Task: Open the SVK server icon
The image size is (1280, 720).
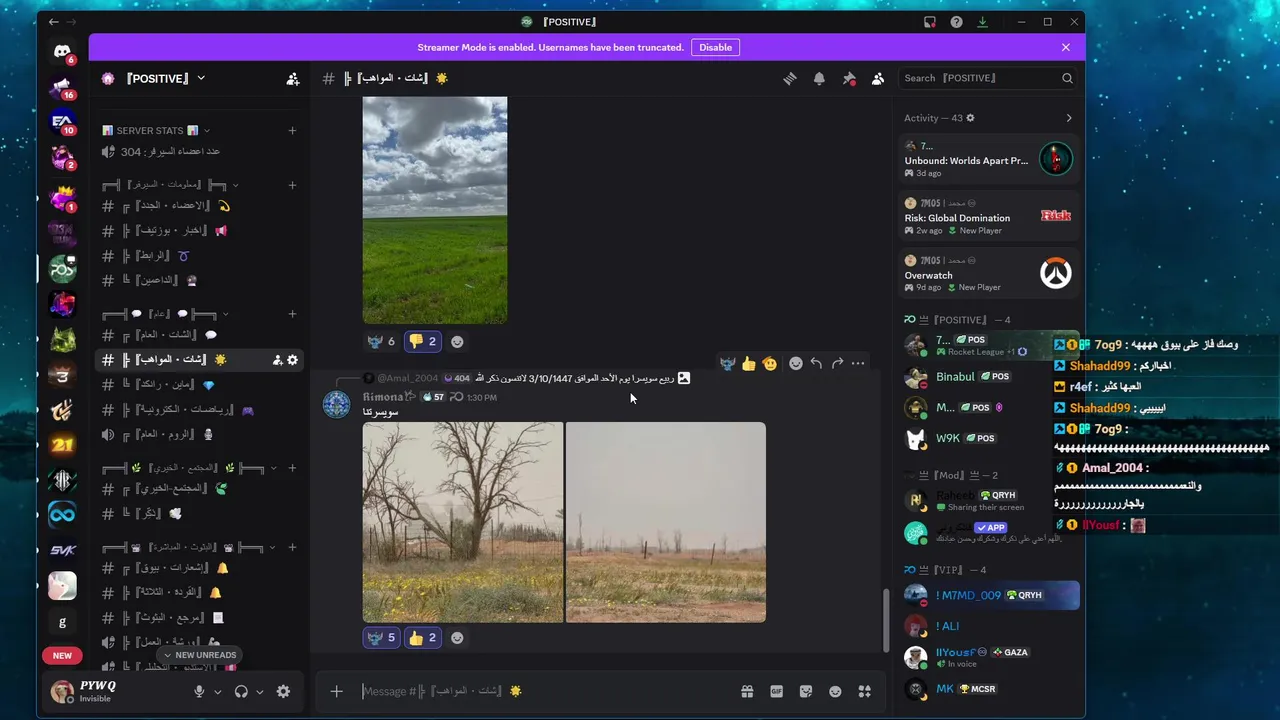Action: point(62,550)
